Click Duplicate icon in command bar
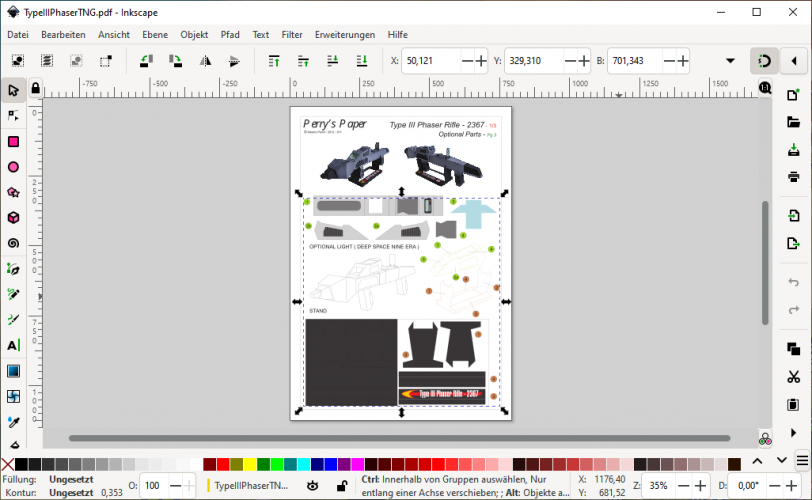812x500 pixels. [x=793, y=349]
